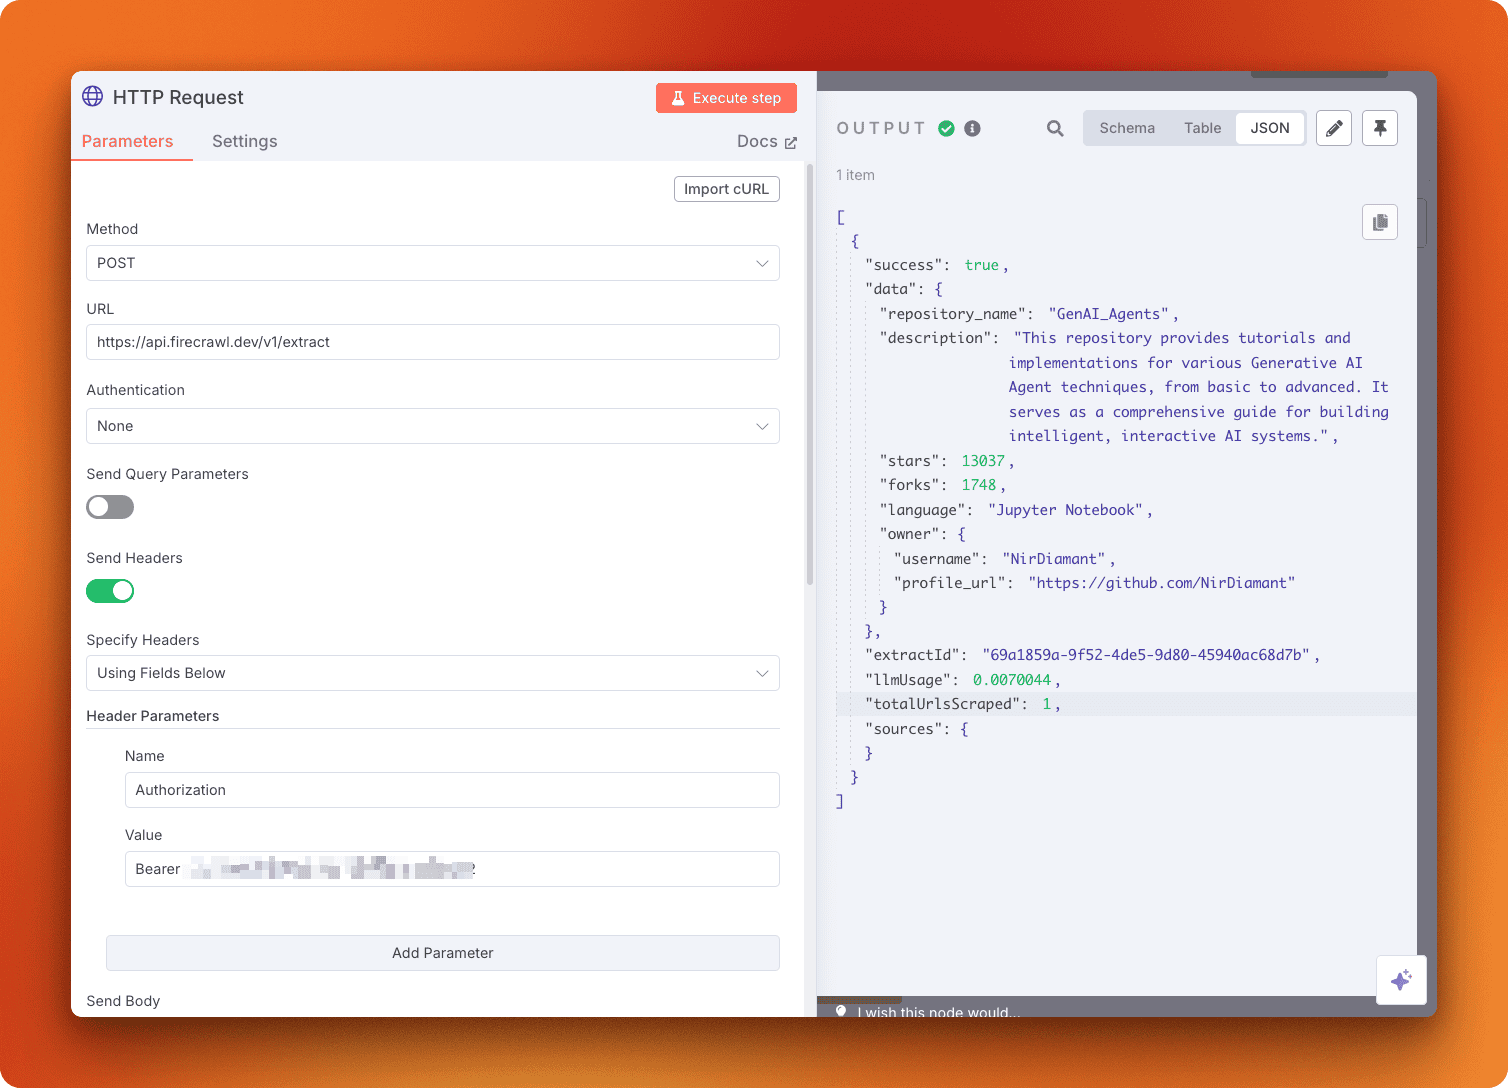
Task: Open the edit output pencil icon
Action: point(1333,128)
